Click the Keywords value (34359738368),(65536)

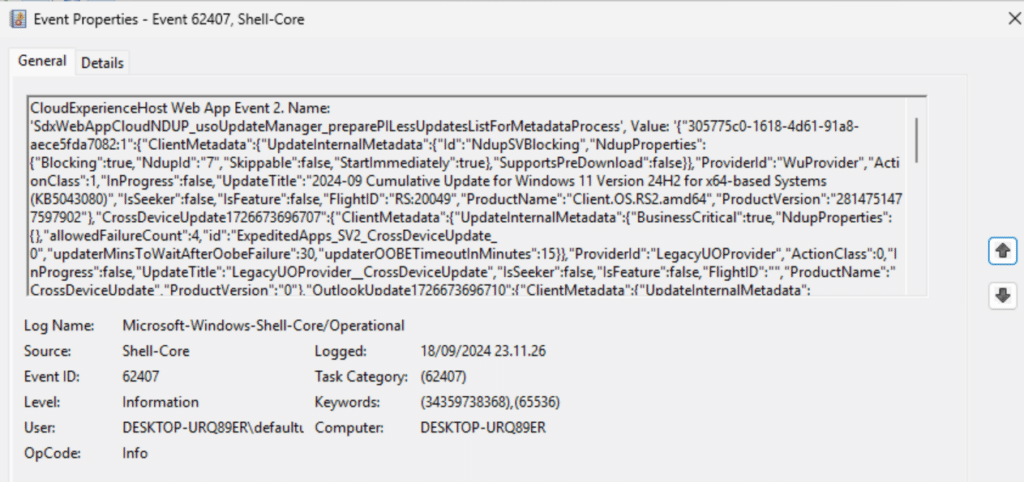(x=490, y=402)
